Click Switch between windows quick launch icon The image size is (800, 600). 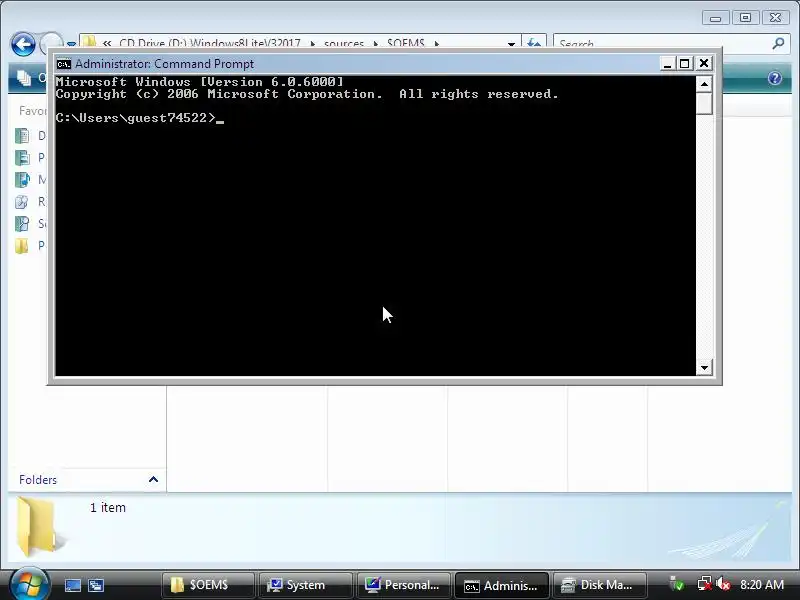click(x=95, y=585)
